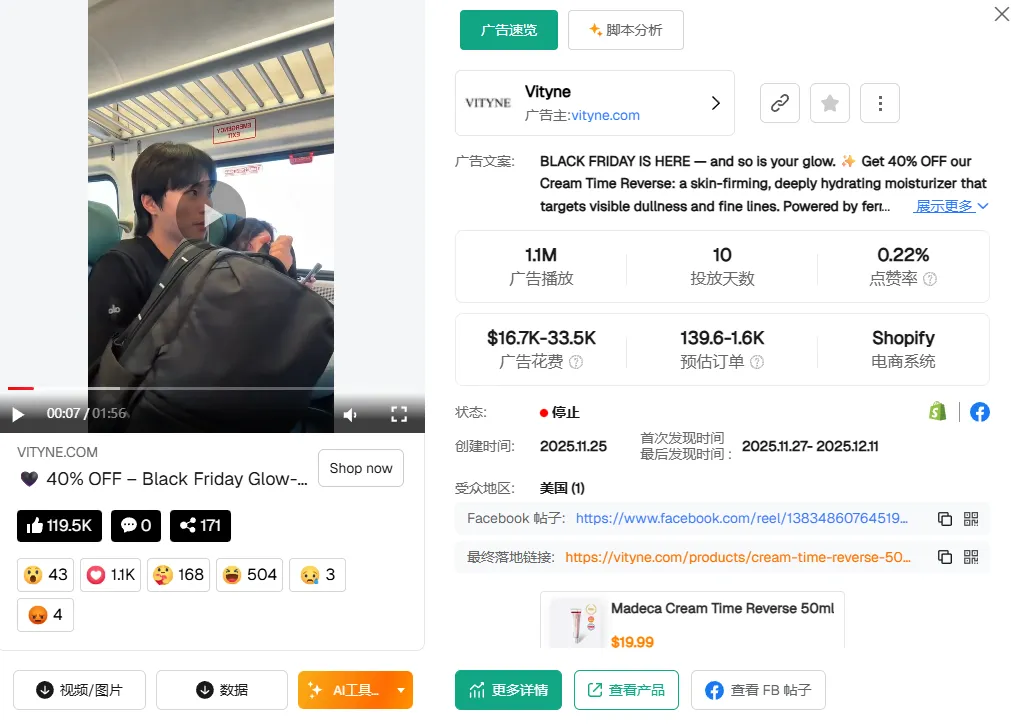Copy the final landing page link
Screen dimensions: 1011x727
(944, 557)
